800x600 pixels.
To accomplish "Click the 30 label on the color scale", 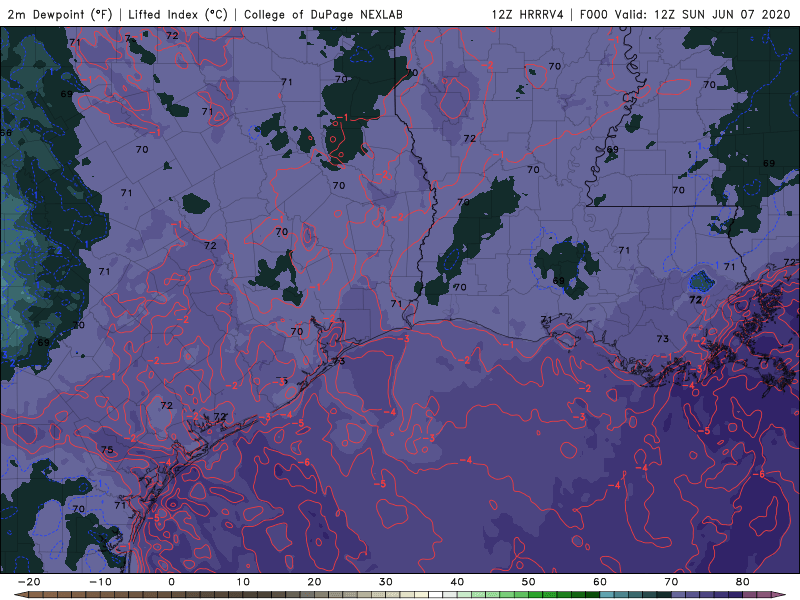I will 386,582.
